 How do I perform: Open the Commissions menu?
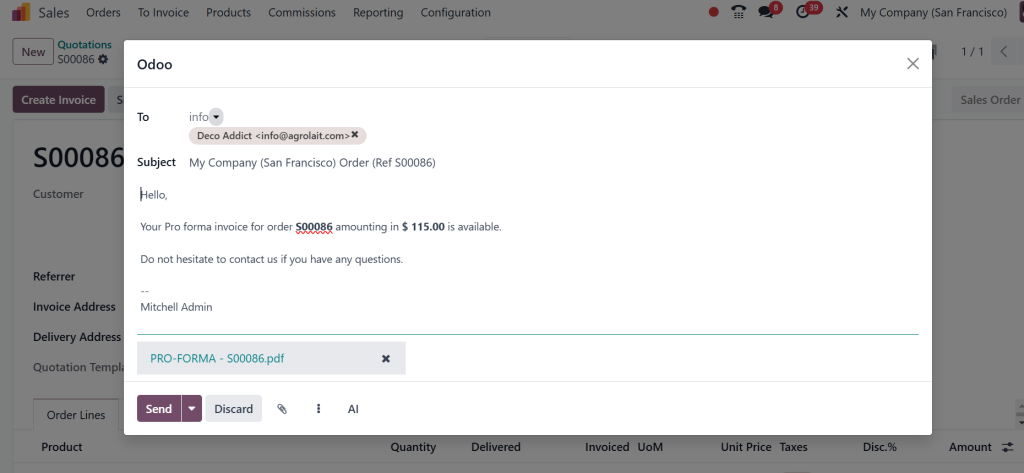pos(302,12)
